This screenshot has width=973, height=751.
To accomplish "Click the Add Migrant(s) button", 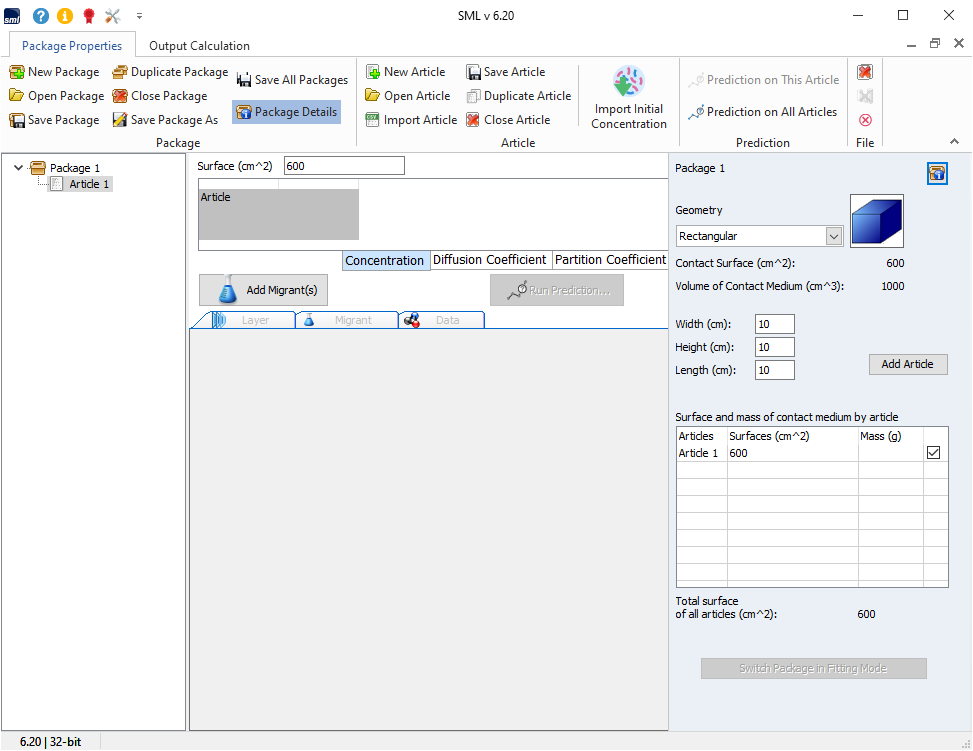I will coord(264,290).
